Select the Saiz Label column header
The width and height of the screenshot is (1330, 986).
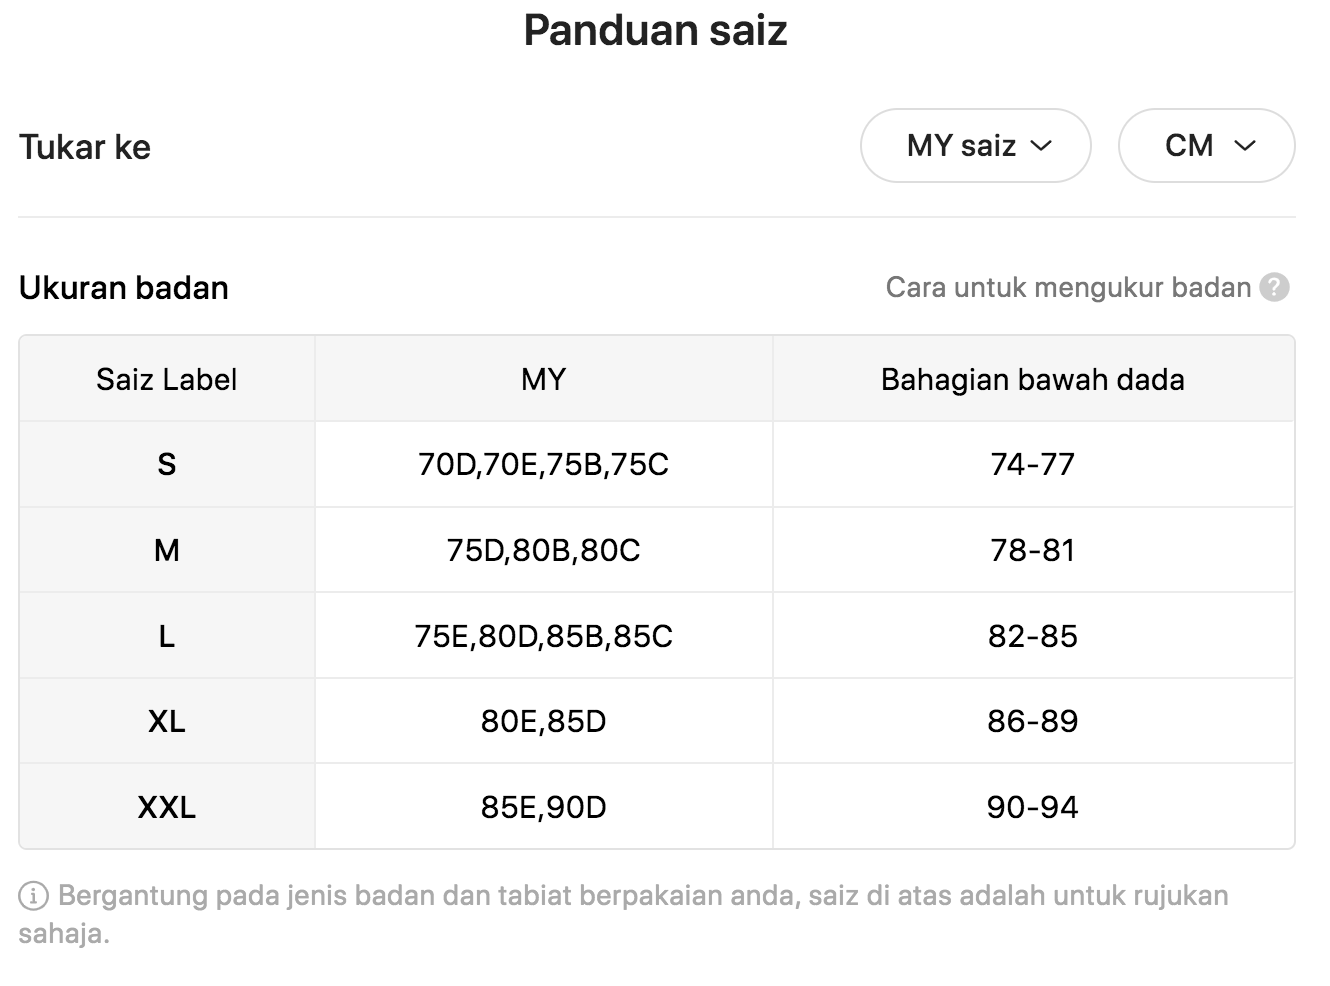click(167, 379)
